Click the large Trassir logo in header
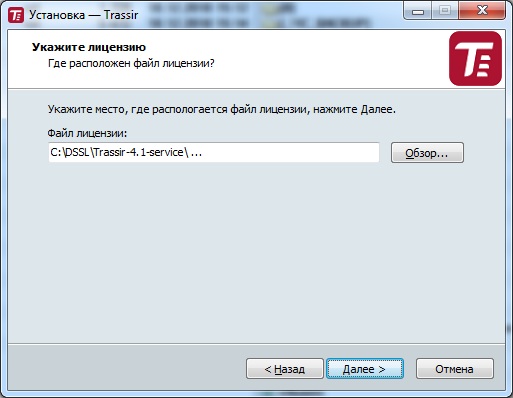The image size is (513, 398). [x=475, y=59]
